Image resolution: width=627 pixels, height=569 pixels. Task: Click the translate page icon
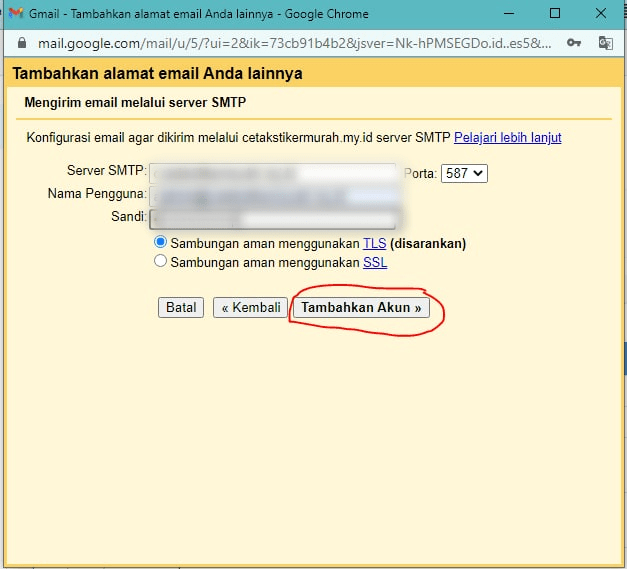click(605, 43)
